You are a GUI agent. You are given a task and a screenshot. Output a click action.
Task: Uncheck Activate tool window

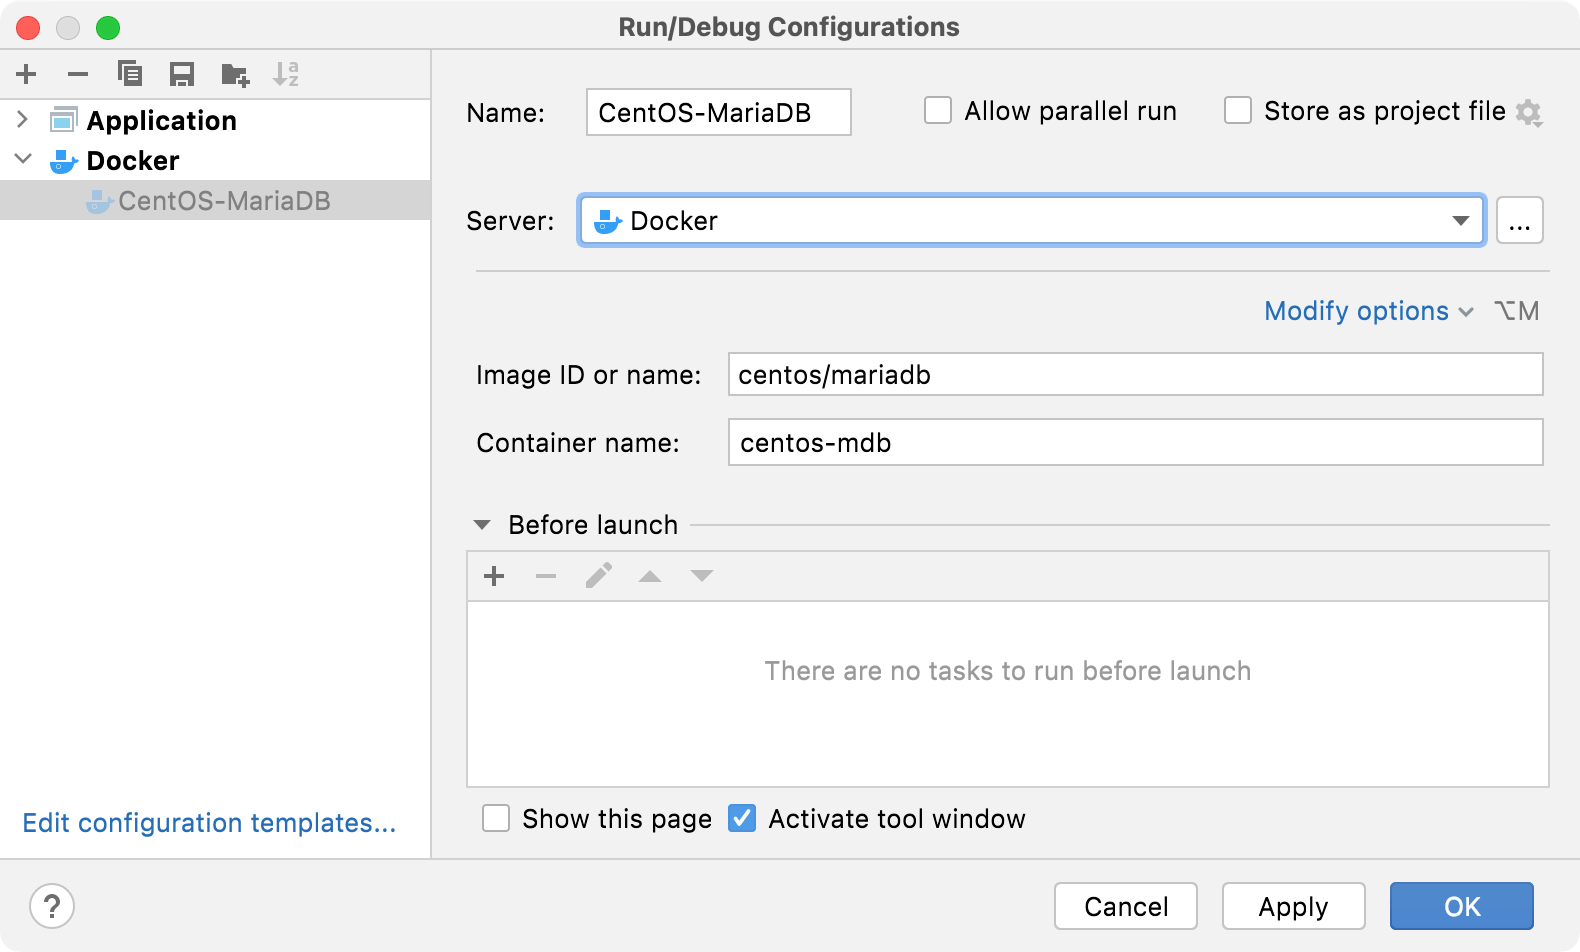(742, 818)
